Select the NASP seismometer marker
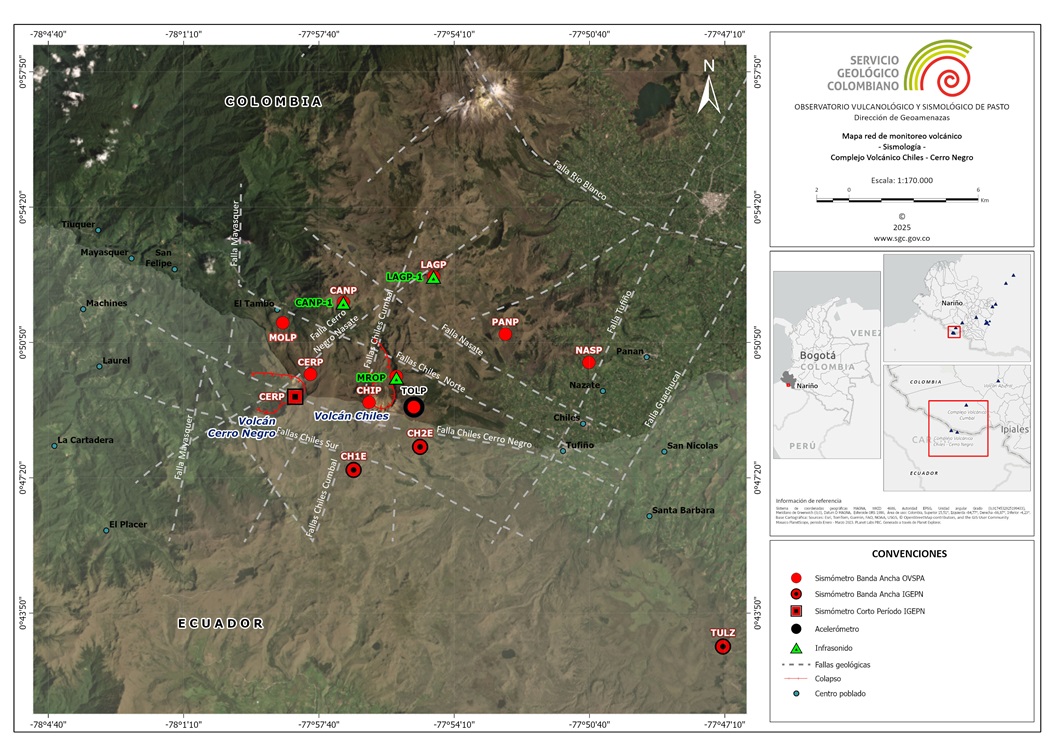 pos(588,360)
